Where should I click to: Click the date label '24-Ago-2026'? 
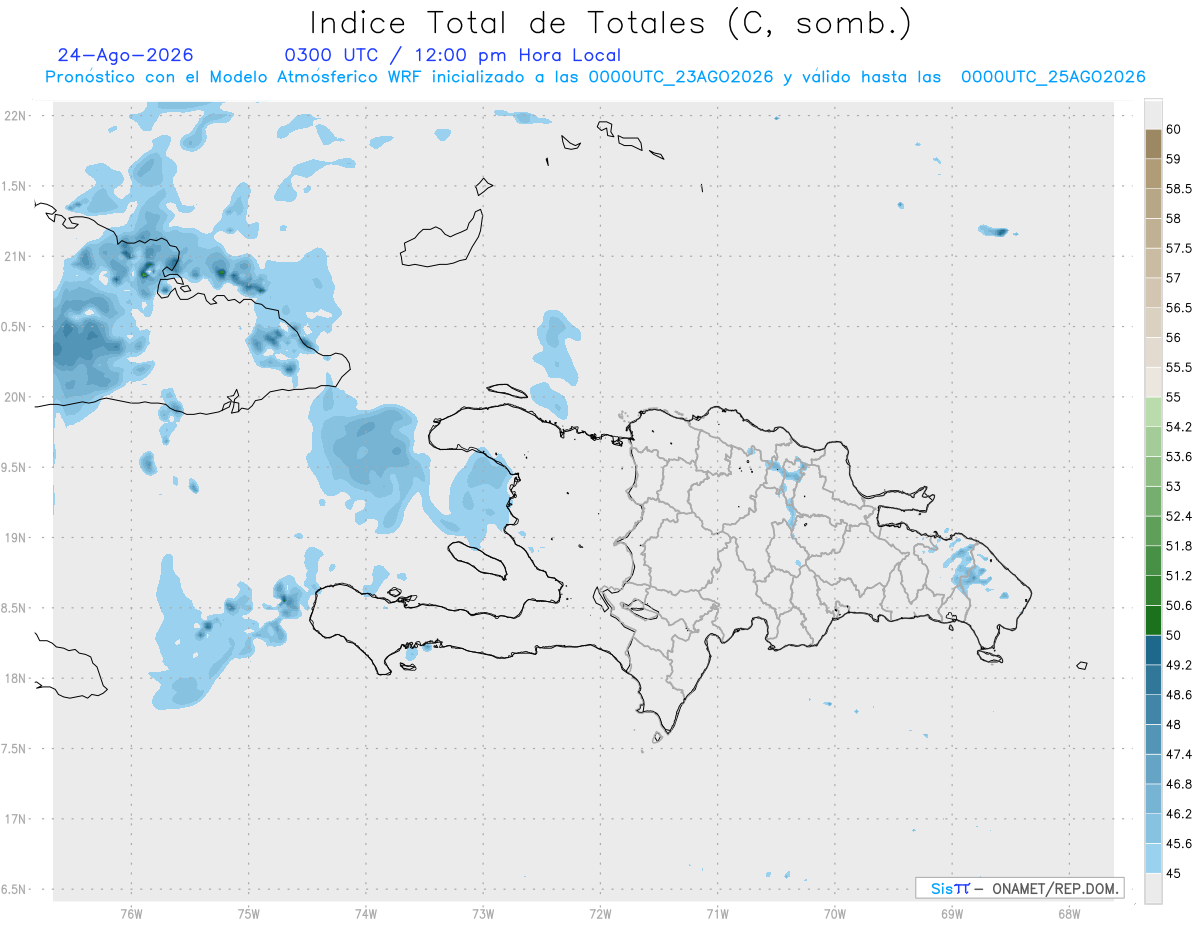coord(126,55)
